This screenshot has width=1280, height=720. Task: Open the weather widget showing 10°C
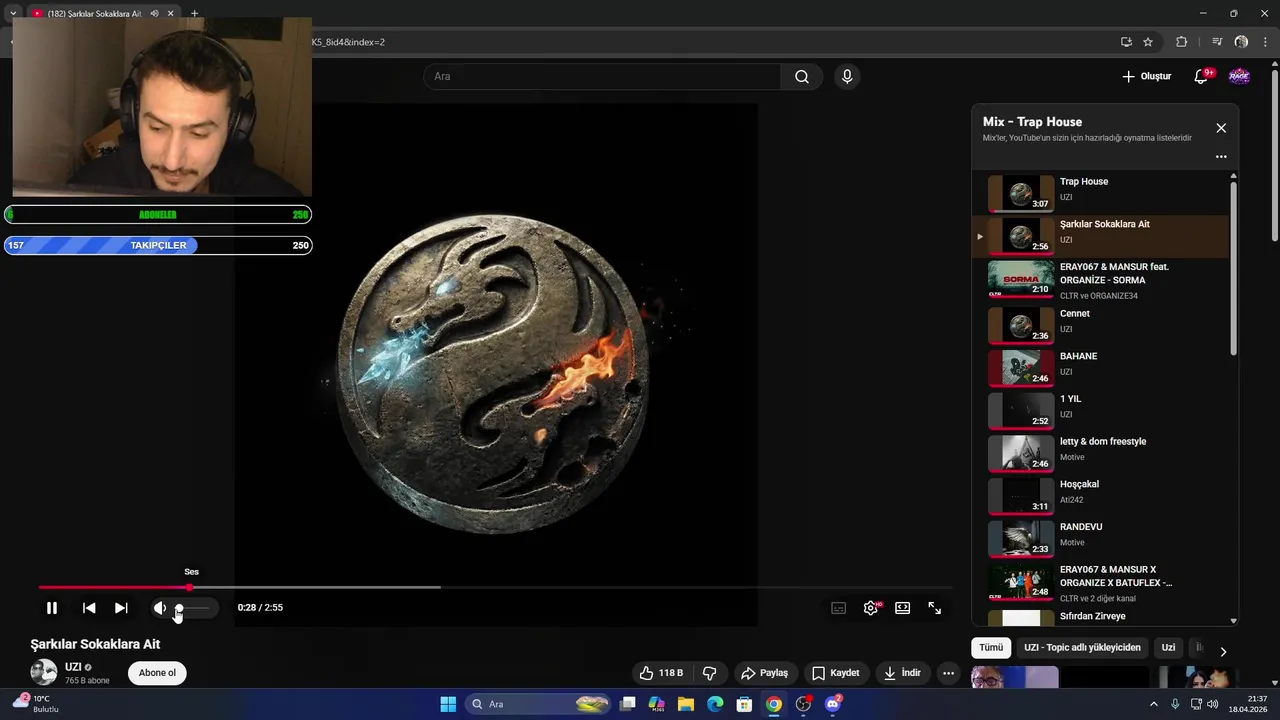[36, 704]
